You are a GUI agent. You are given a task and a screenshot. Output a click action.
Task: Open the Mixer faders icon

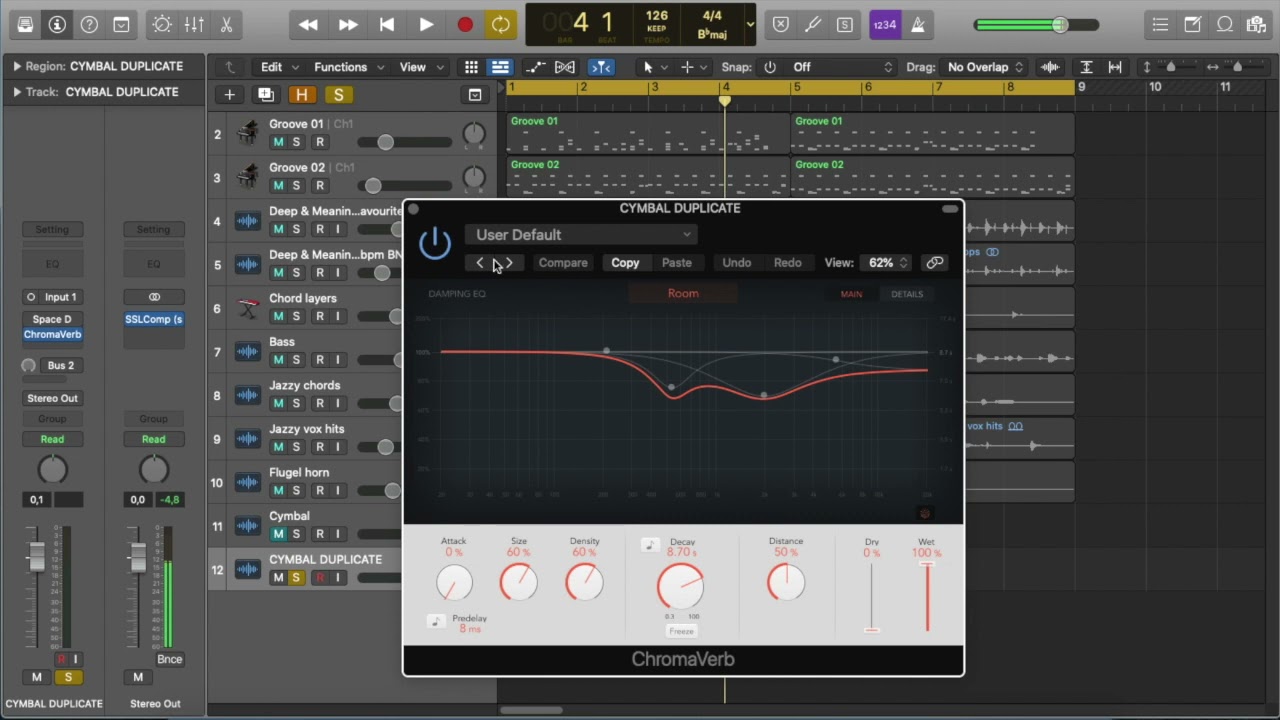point(194,25)
